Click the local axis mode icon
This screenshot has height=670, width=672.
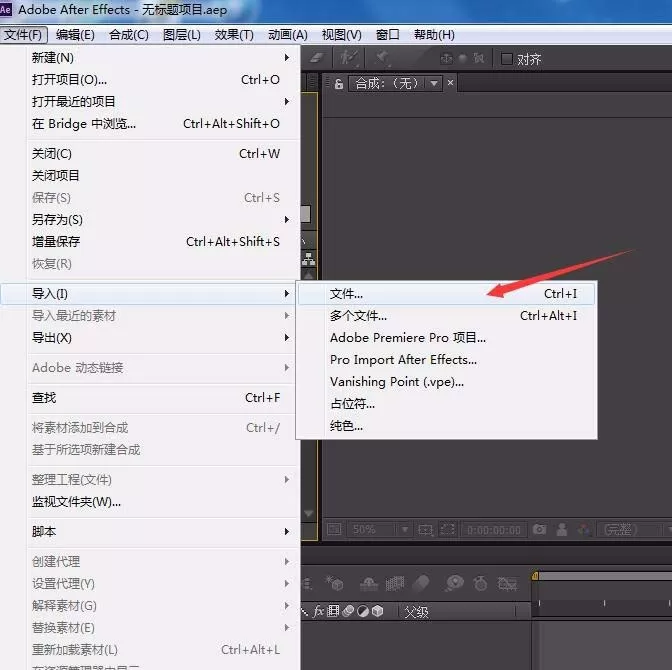[x=447, y=58]
